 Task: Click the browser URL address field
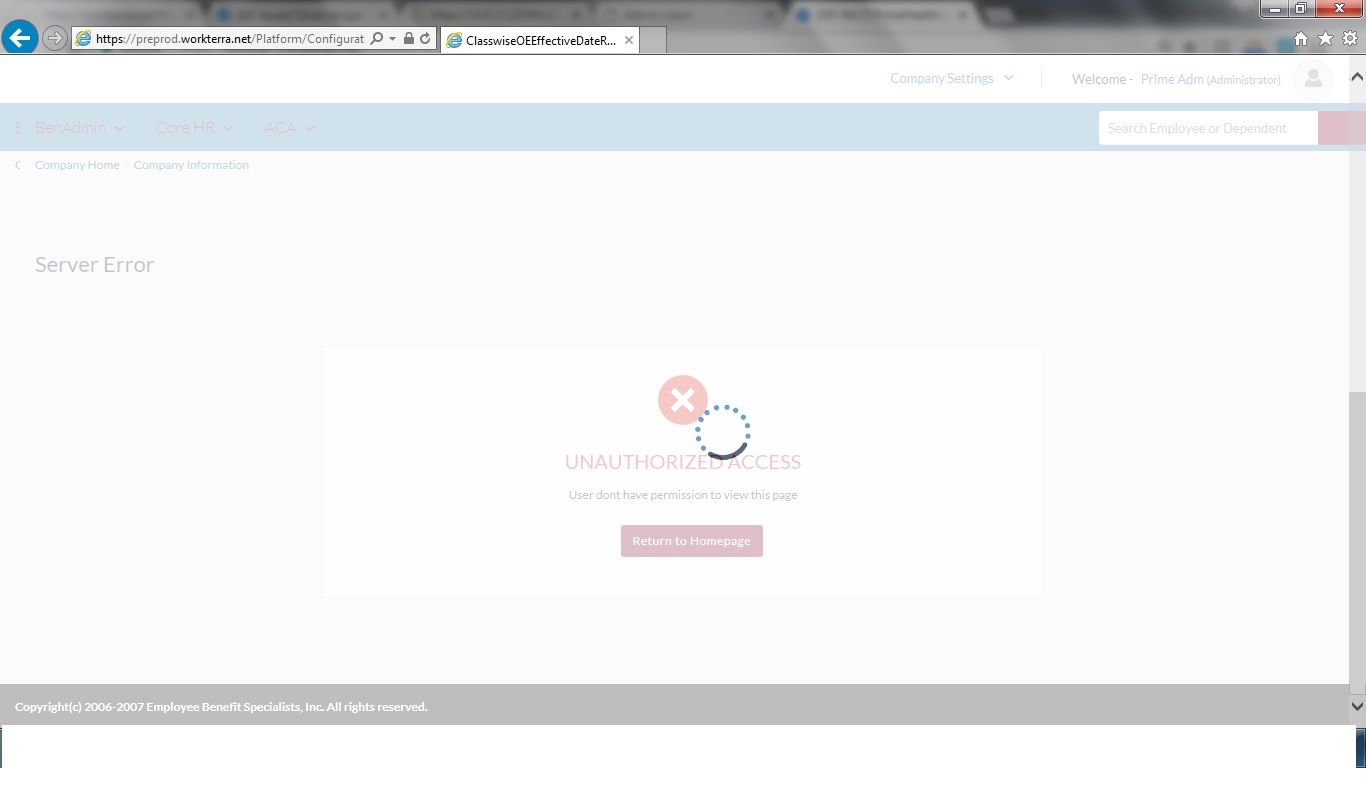click(x=229, y=39)
